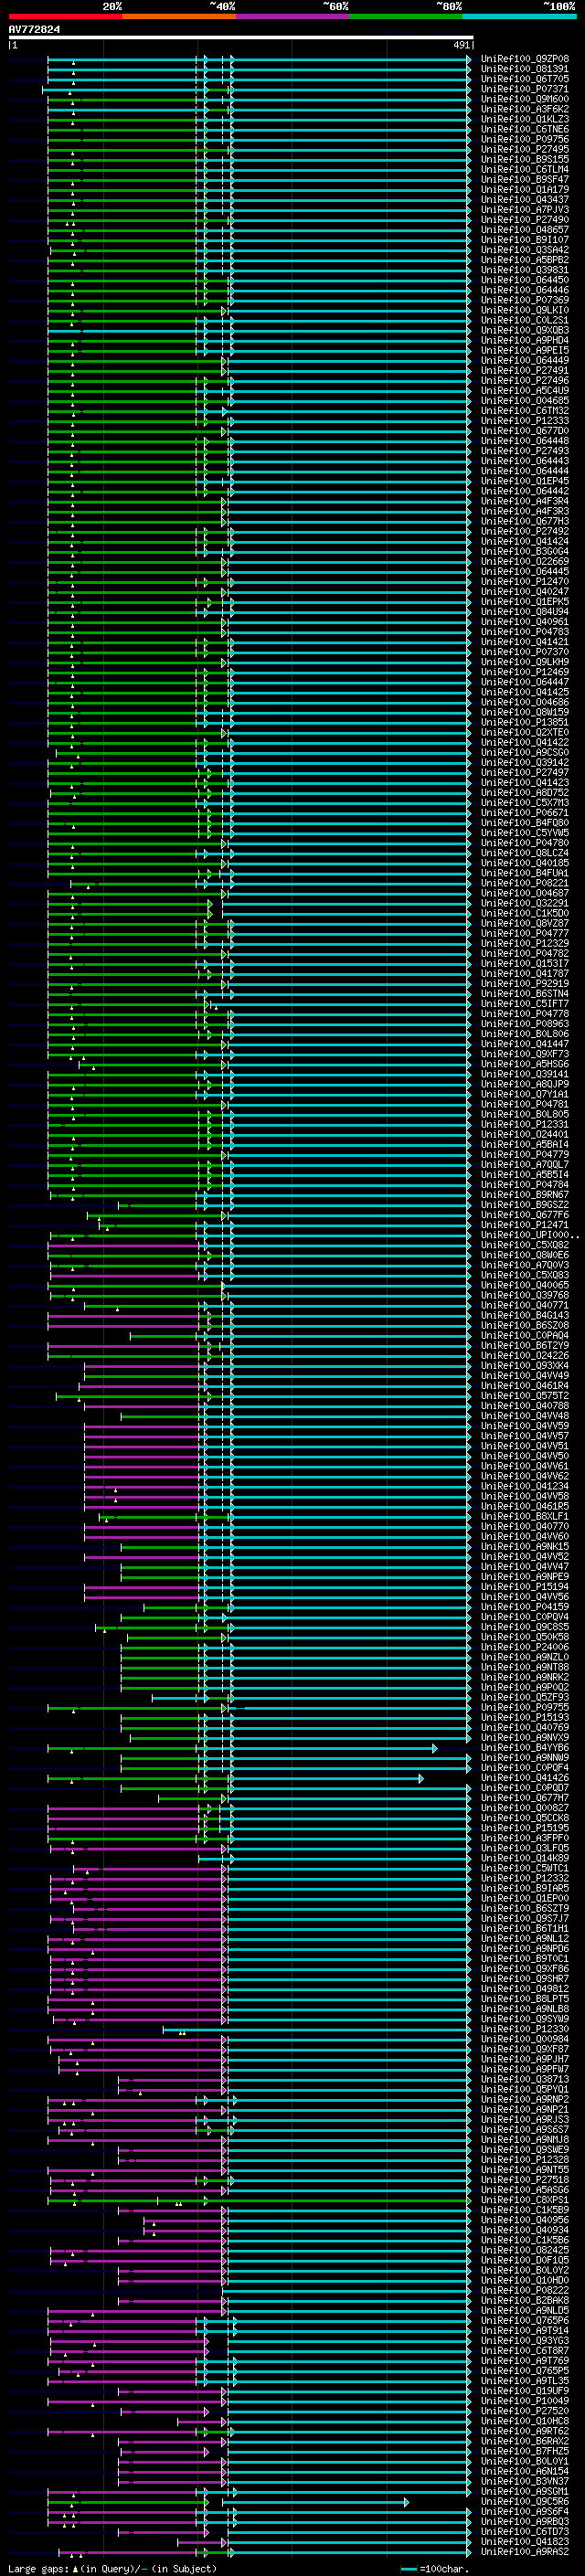
Task: Select hit label UniRef100_Q8W0E6
Action: tap(525, 1255)
